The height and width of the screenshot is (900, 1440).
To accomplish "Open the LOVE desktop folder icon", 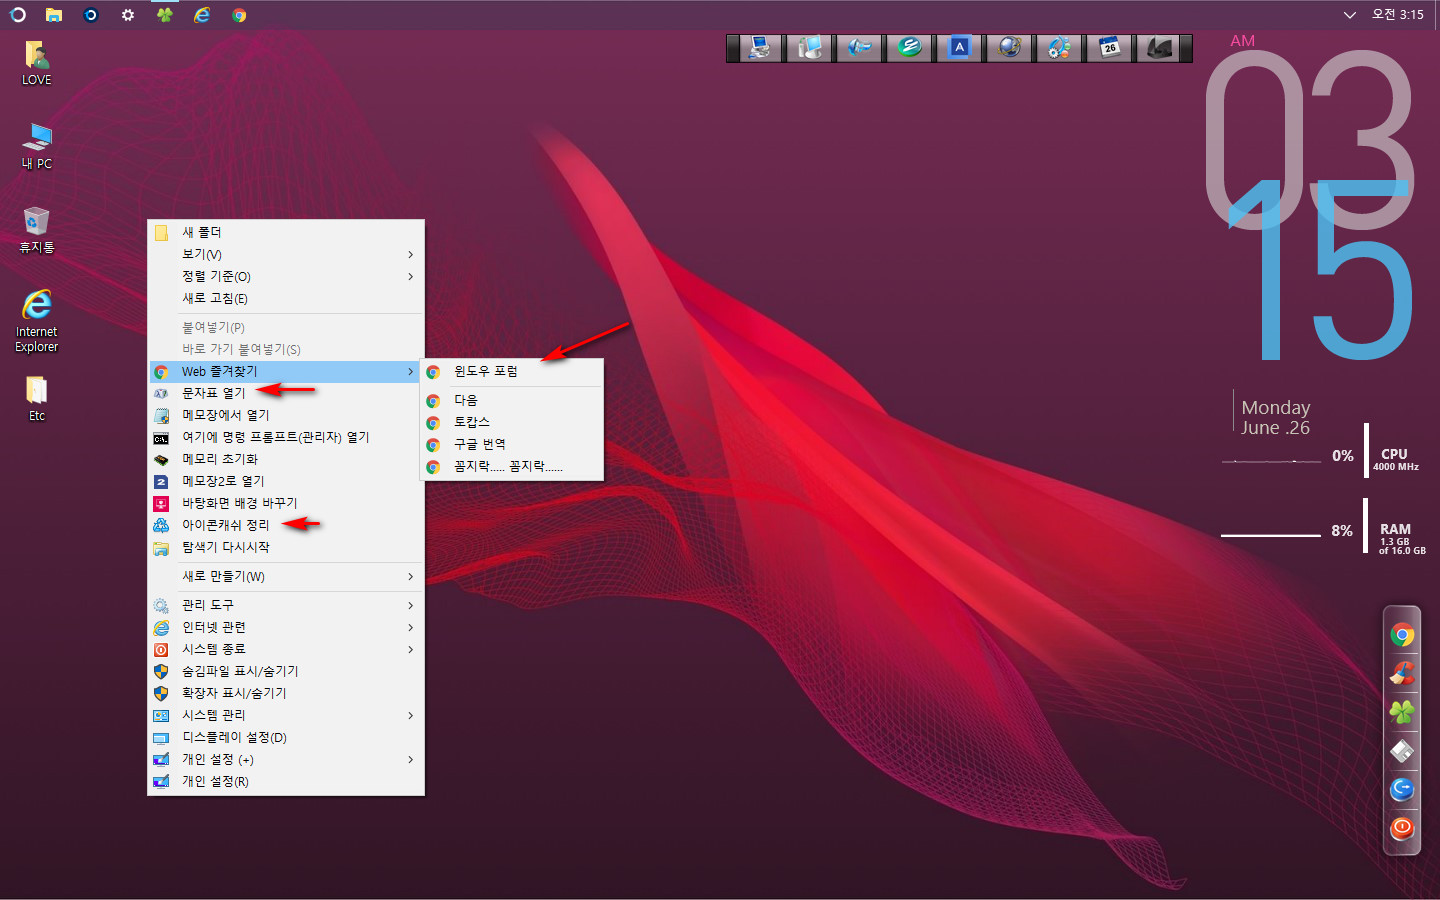I will click(36, 62).
